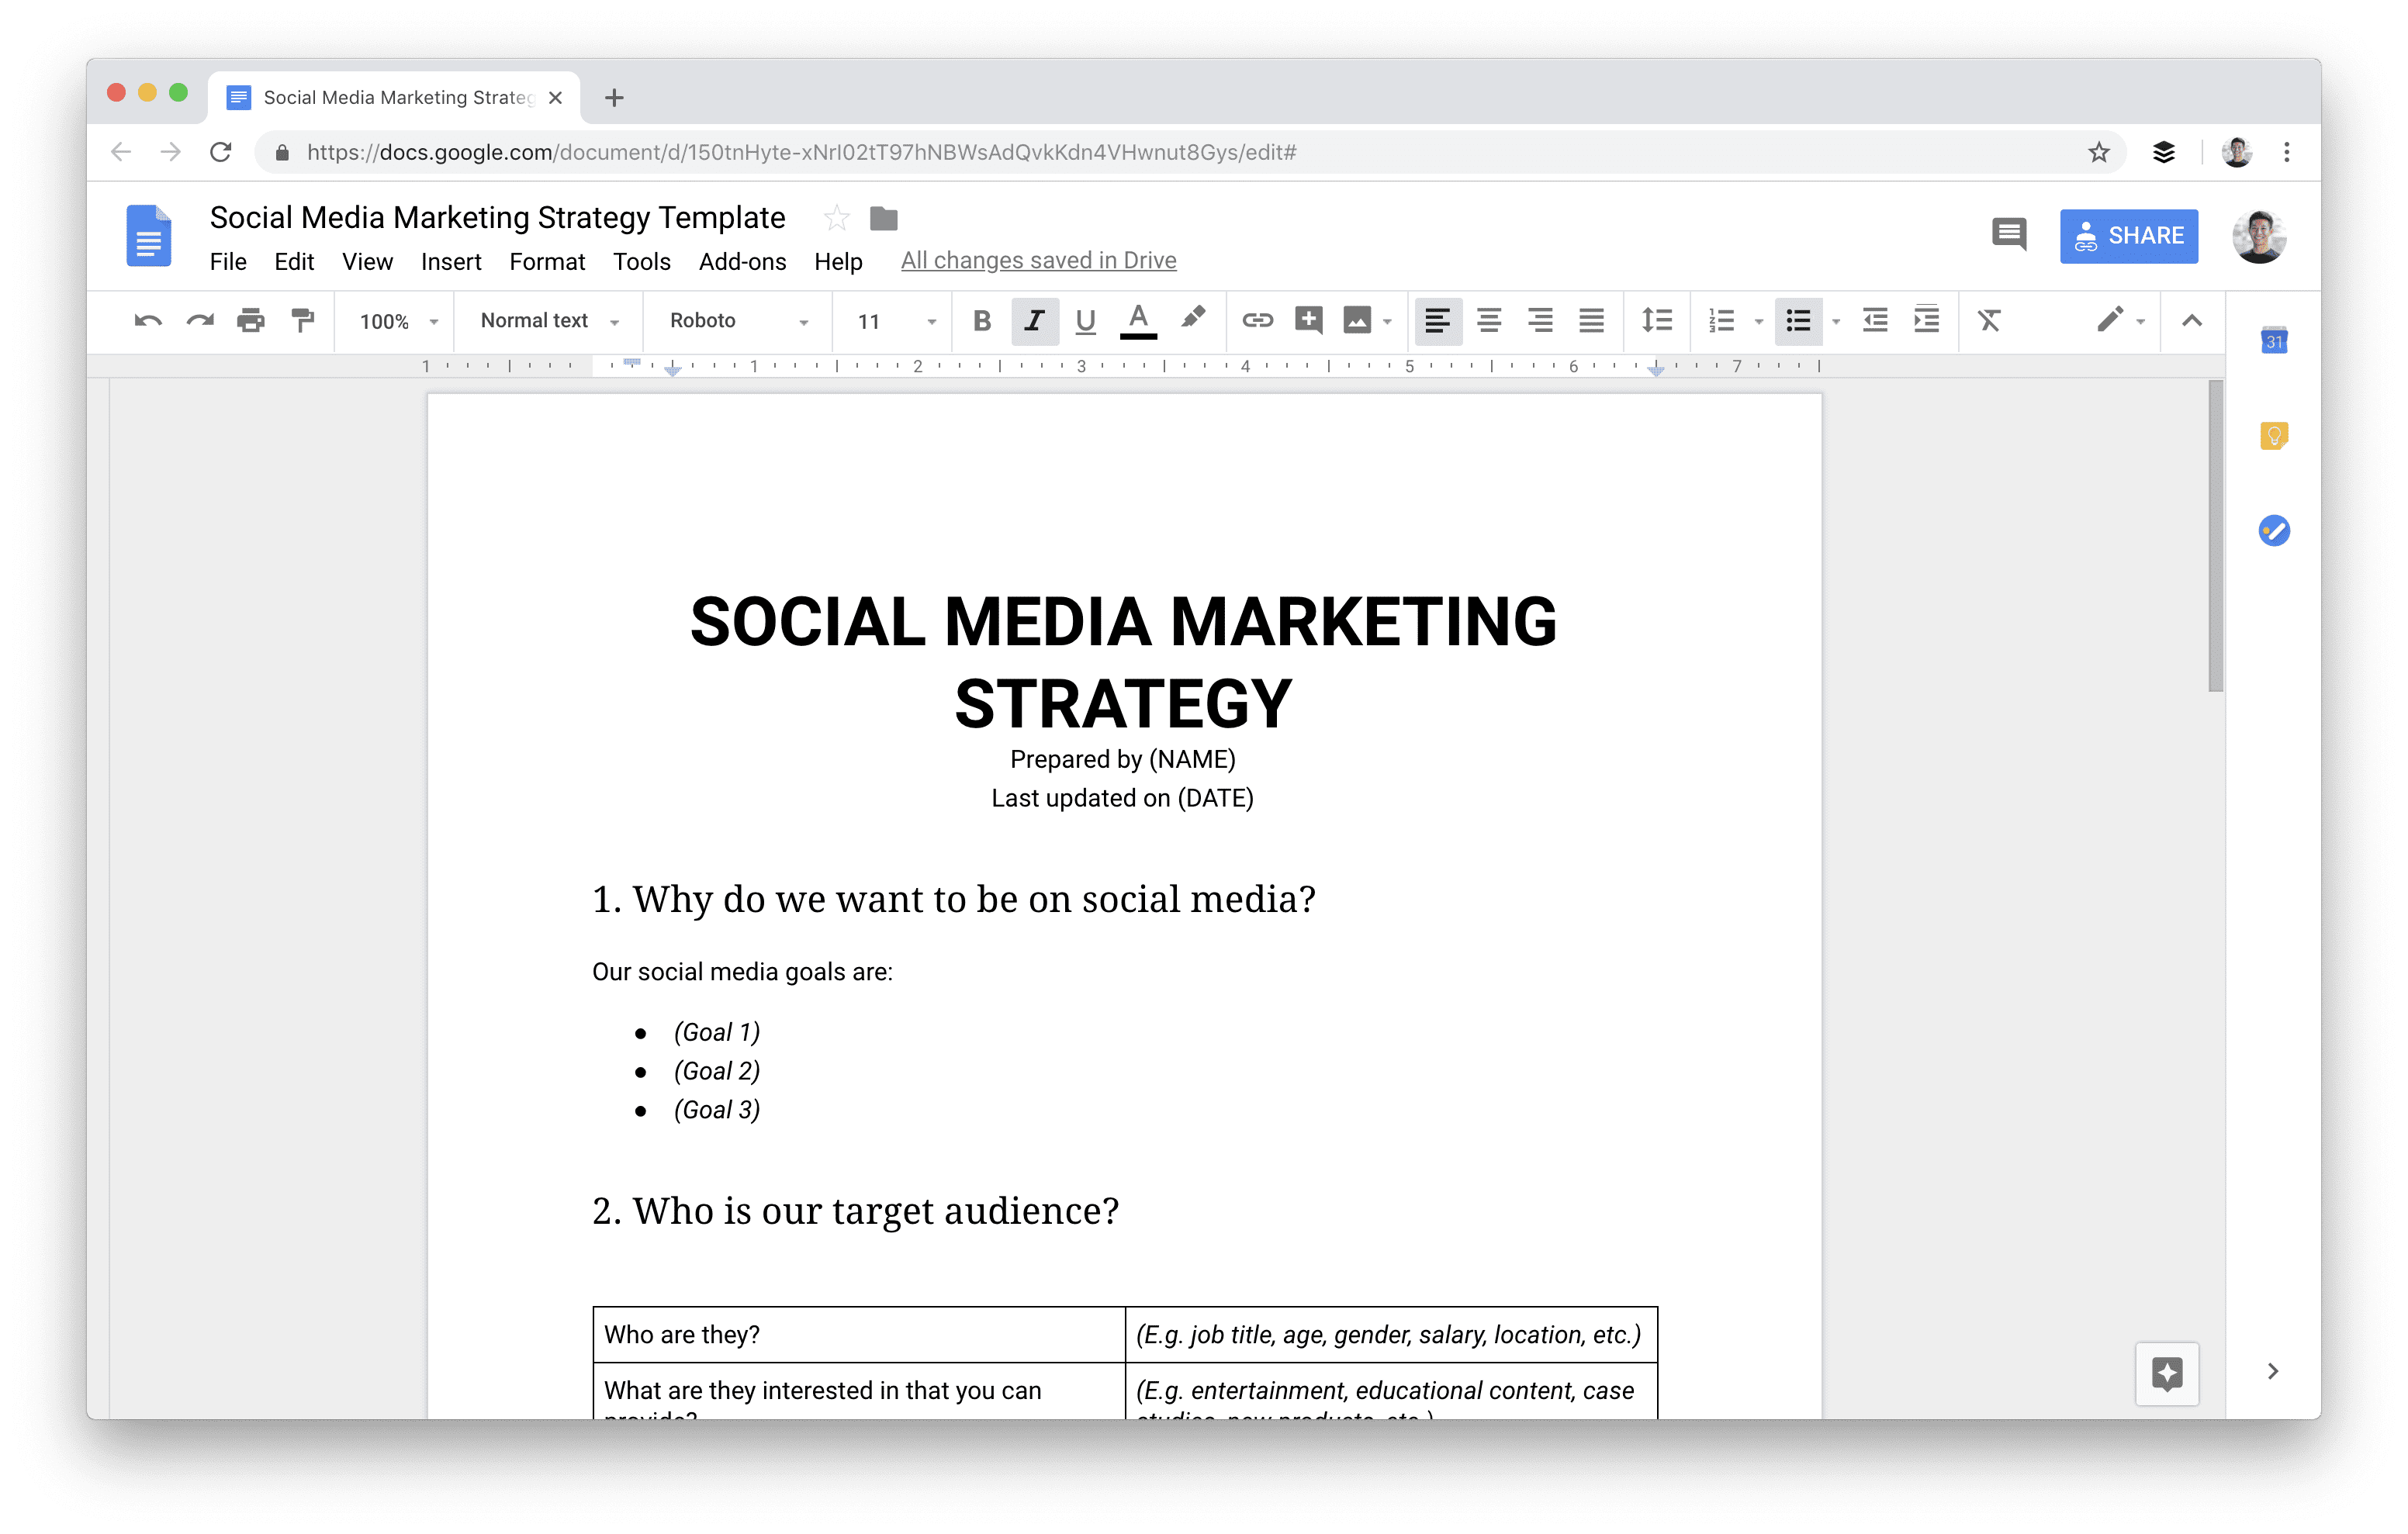Select the Social Media Marketing browser tab
The height and width of the screenshot is (1534, 2408).
pyautogui.click(x=395, y=97)
